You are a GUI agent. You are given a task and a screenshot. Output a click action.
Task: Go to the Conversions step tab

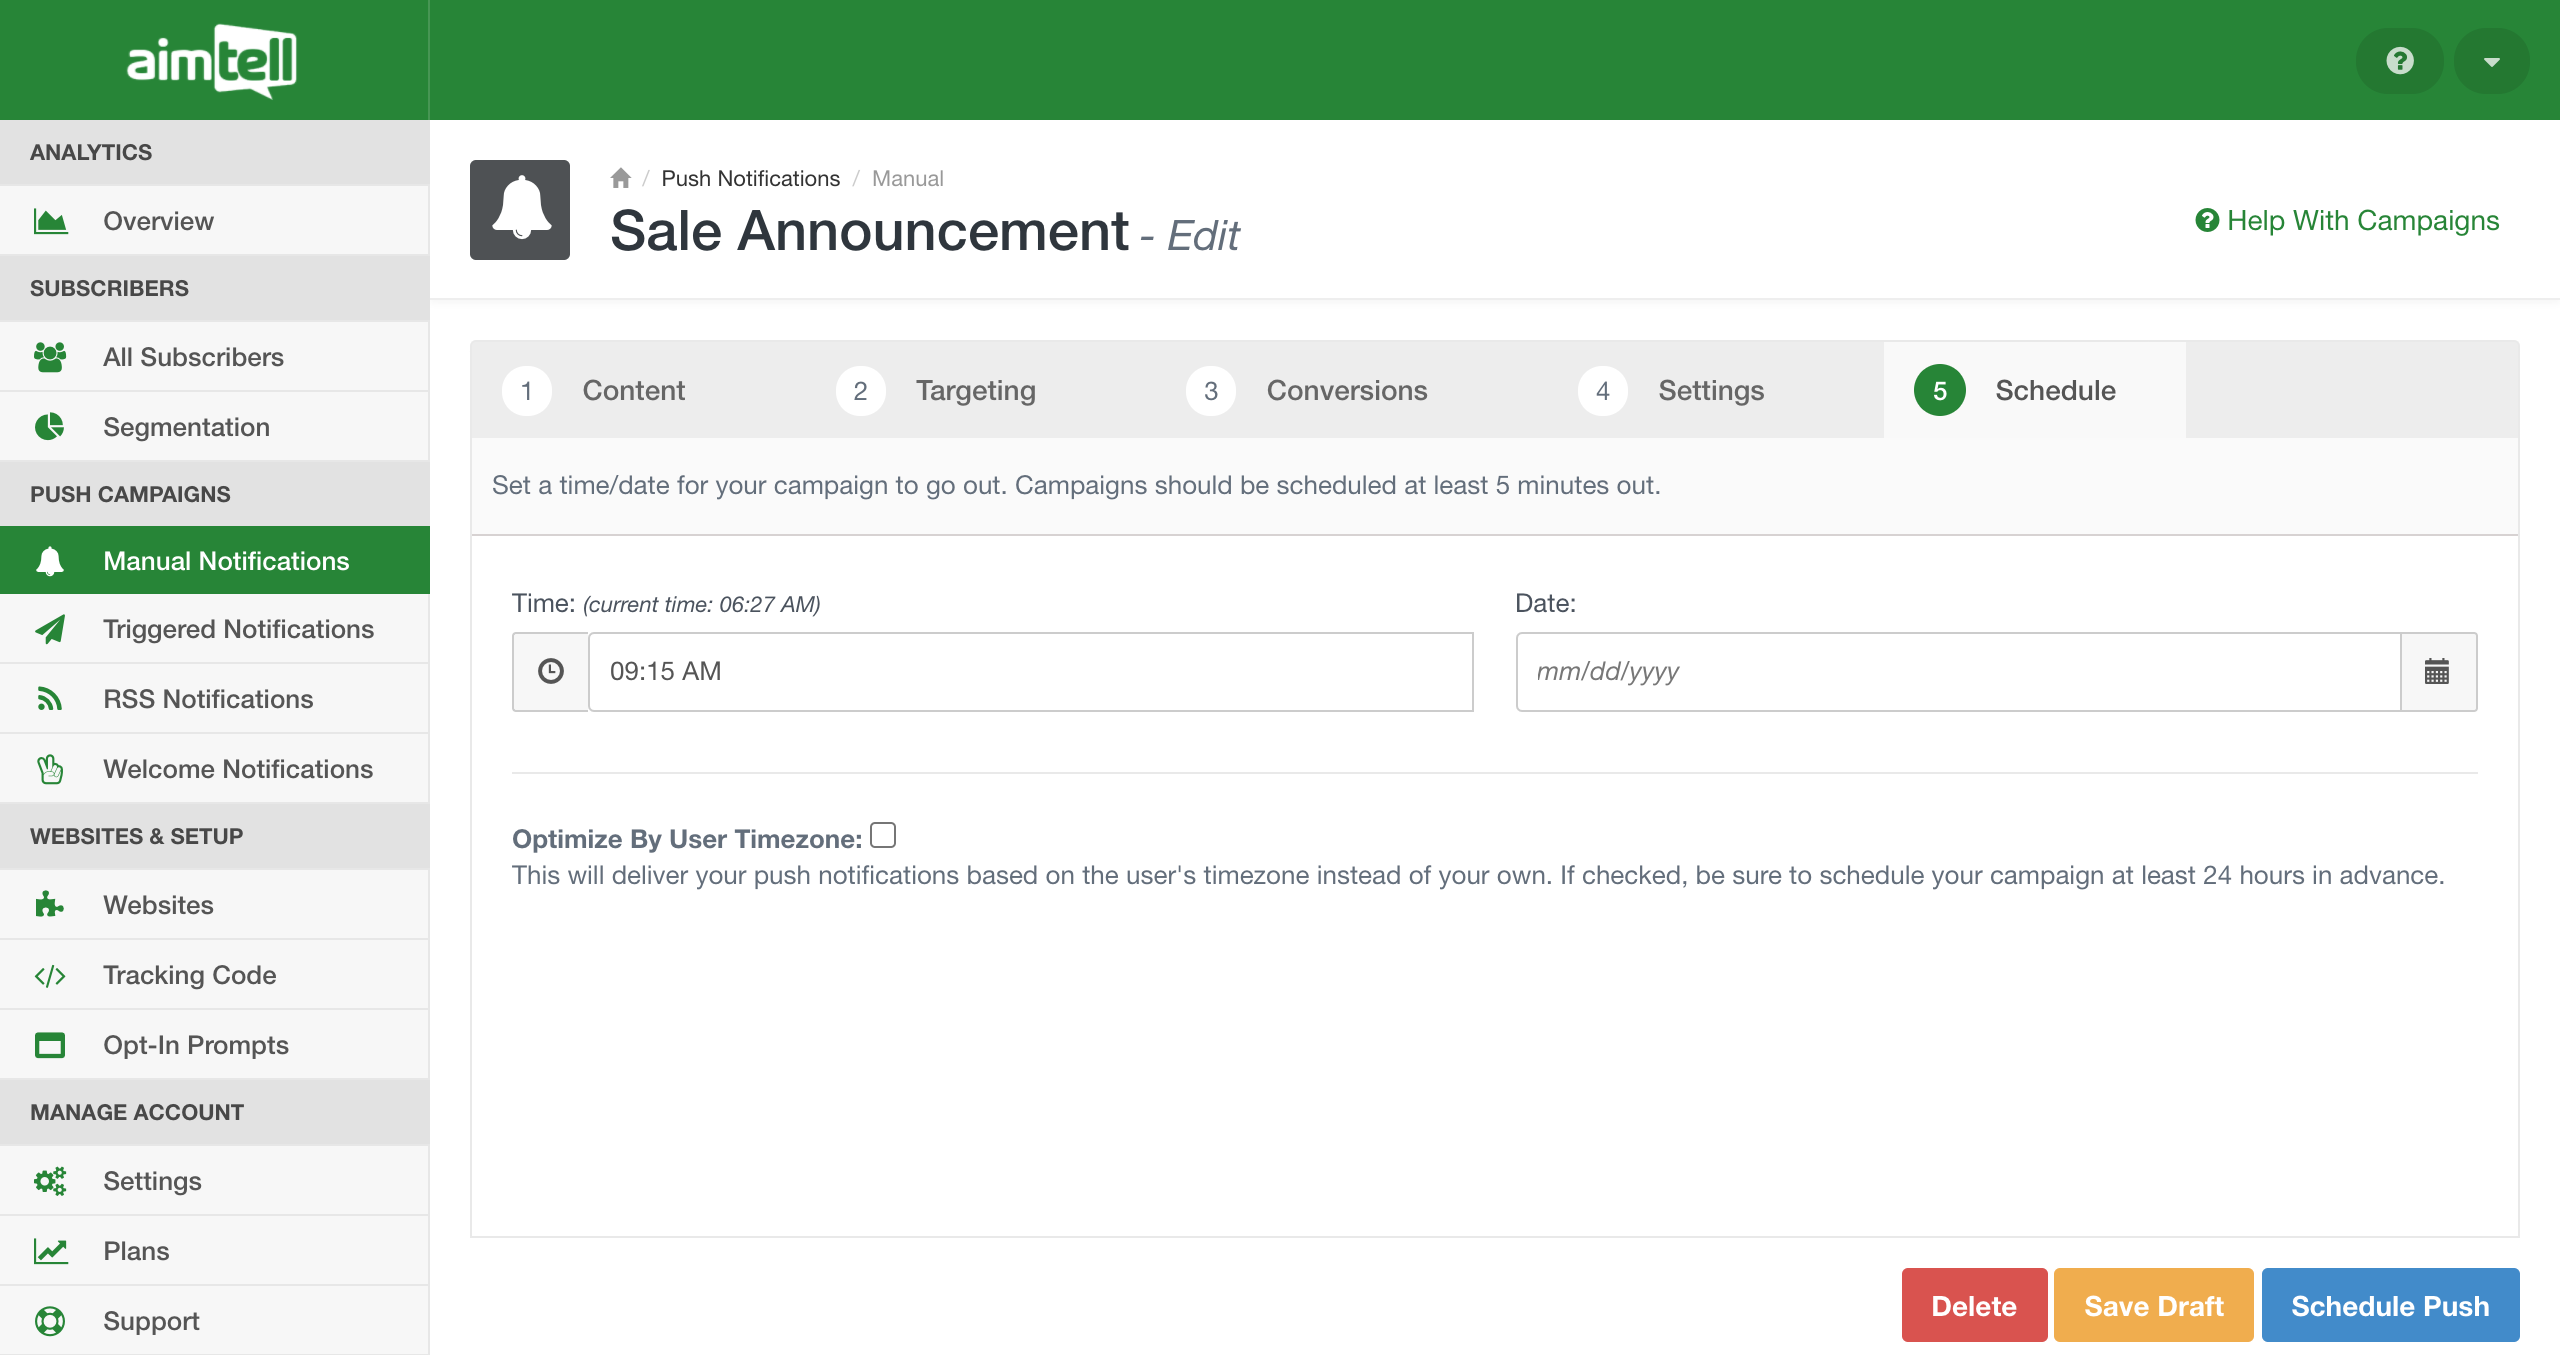click(x=1346, y=390)
